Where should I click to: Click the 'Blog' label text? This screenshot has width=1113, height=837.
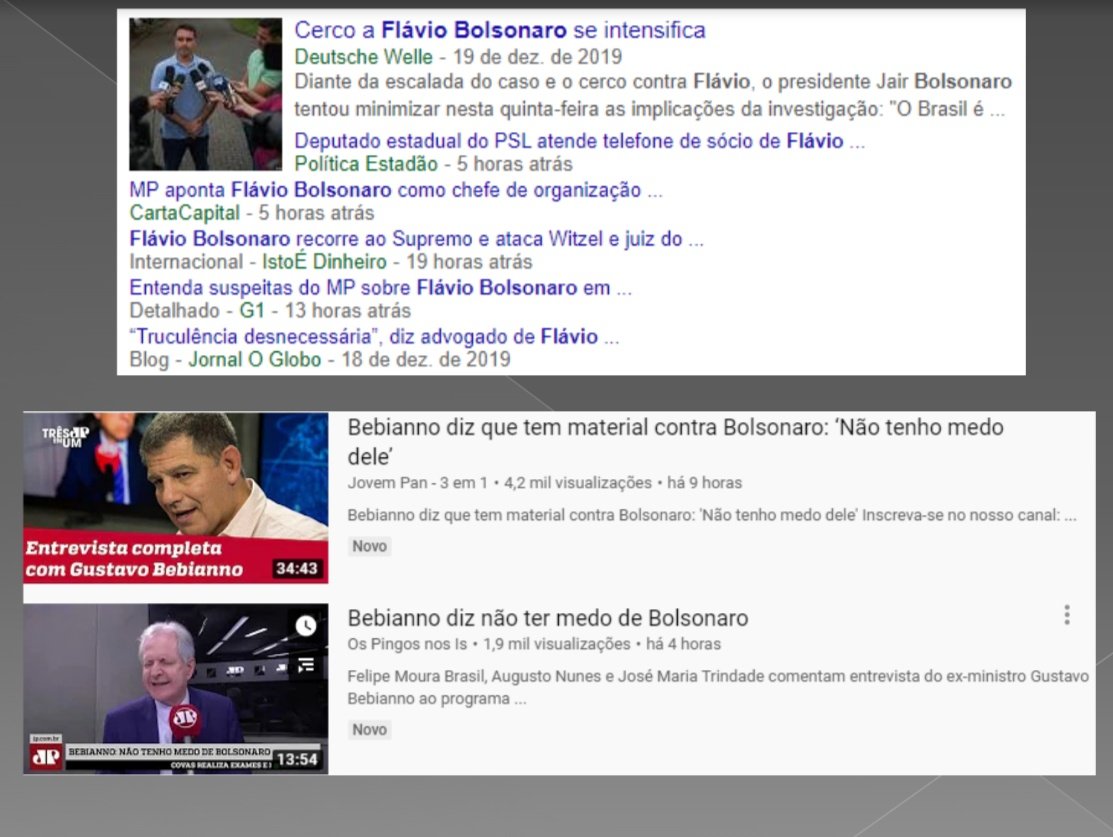tap(149, 360)
